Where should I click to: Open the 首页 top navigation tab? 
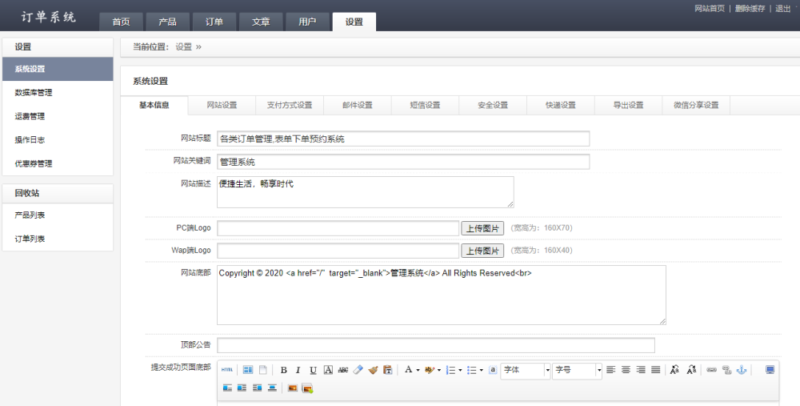click(x=121, y=22)
